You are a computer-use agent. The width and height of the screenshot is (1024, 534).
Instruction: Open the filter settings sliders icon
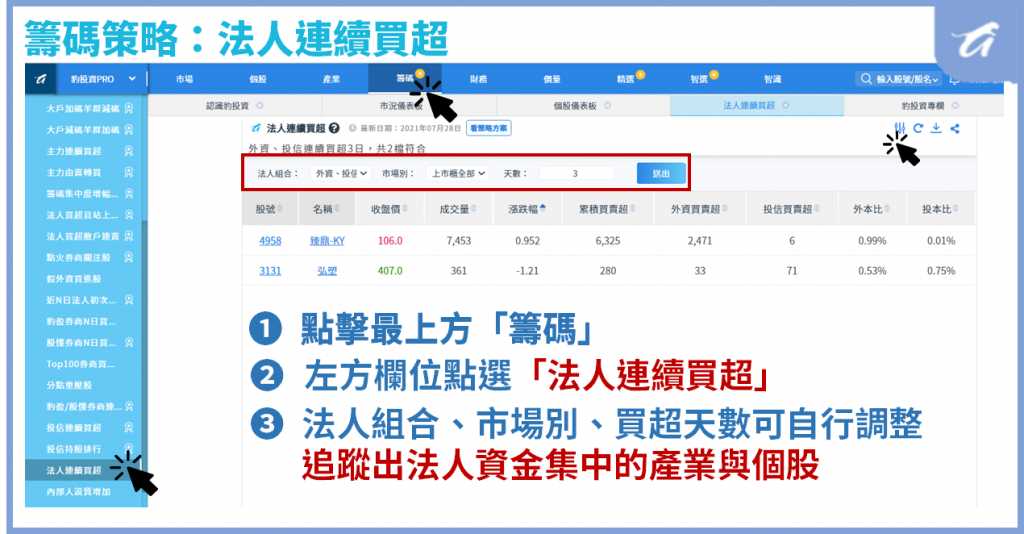[900, 128]
